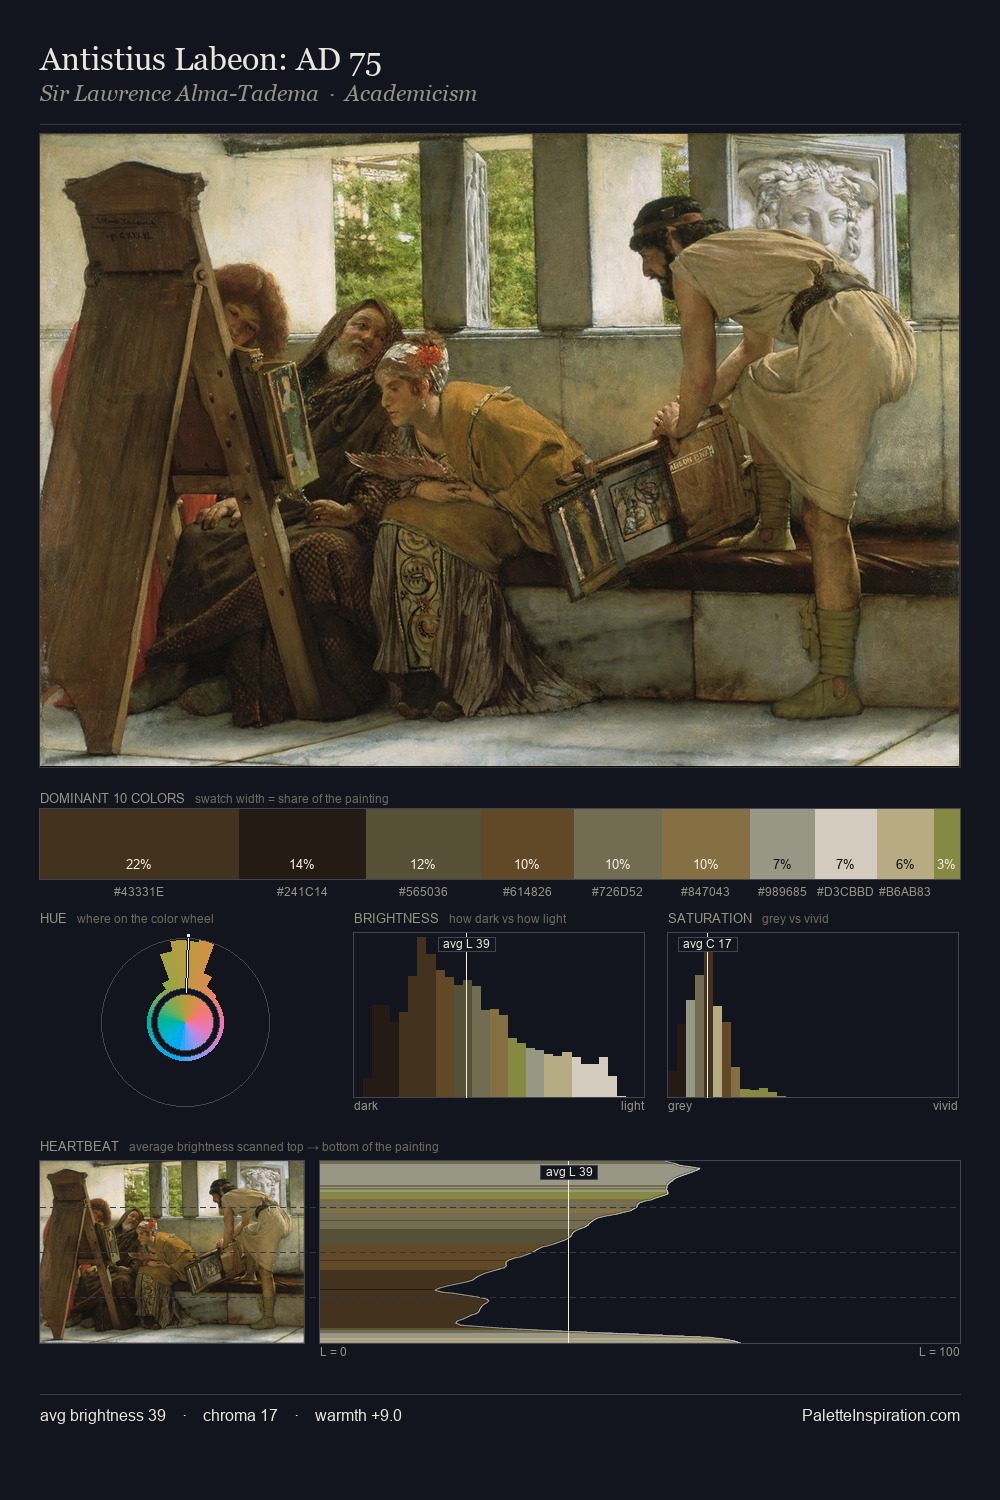
Task: Click the 'Academicism' style text
Action: 410,94
